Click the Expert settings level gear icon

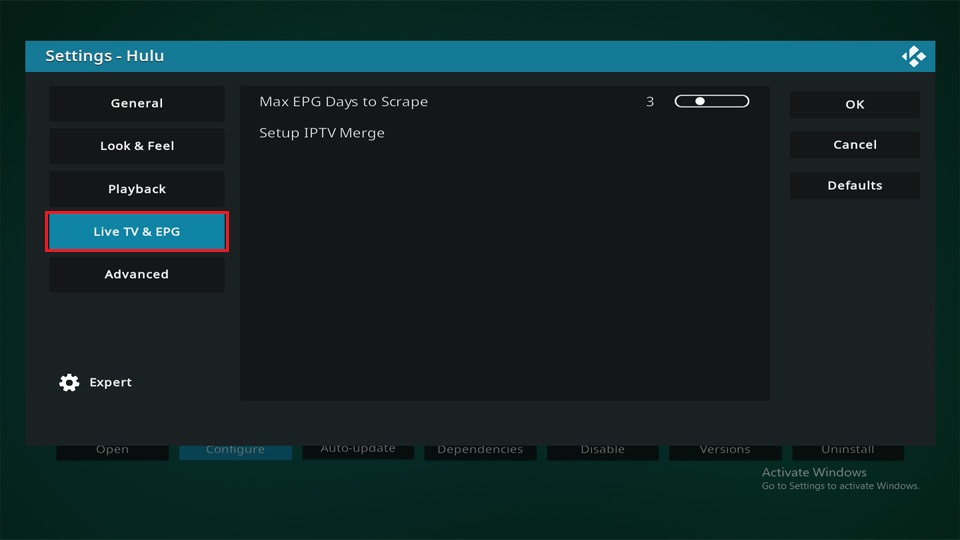coord(69,383)
